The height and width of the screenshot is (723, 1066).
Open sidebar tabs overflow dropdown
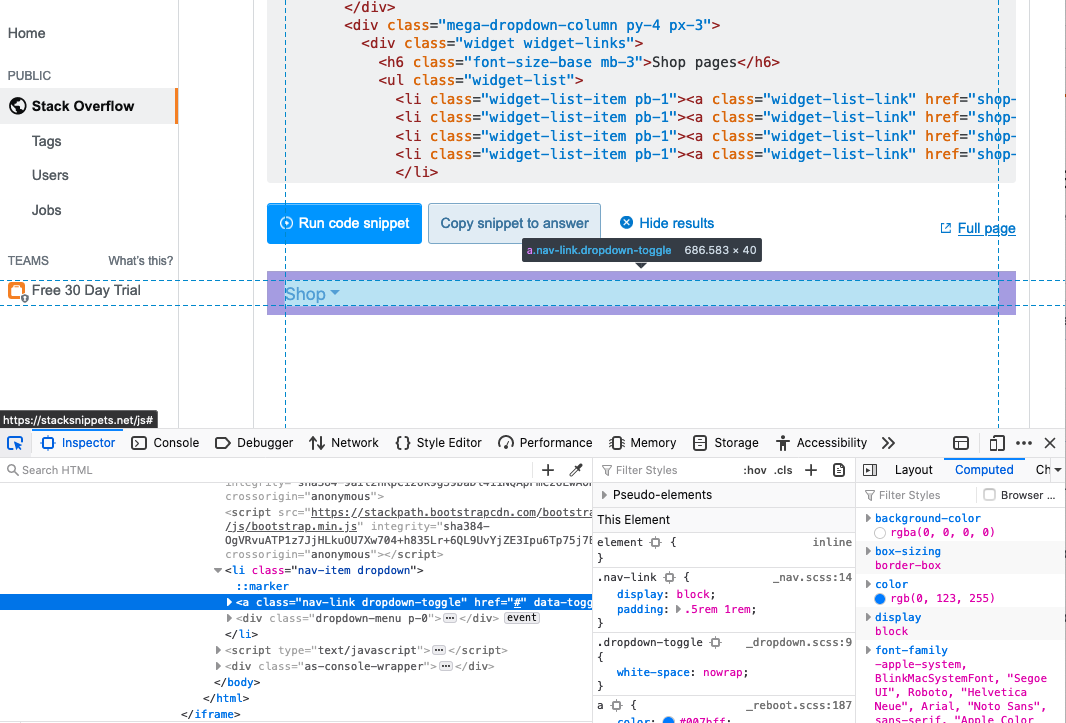point(1059,470)
